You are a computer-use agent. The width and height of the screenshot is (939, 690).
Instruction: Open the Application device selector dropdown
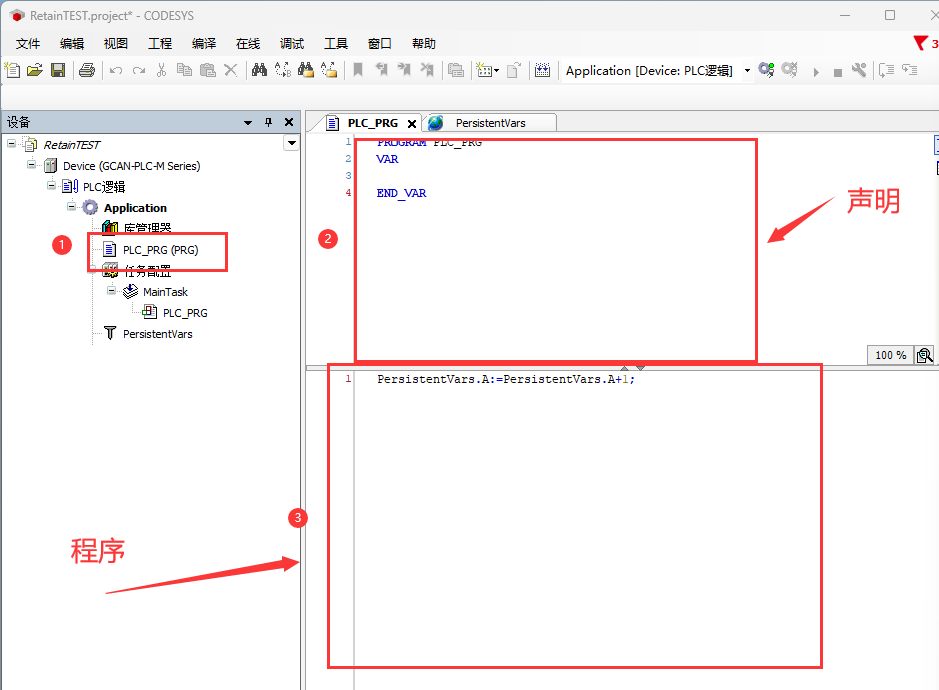click(747, 71)
